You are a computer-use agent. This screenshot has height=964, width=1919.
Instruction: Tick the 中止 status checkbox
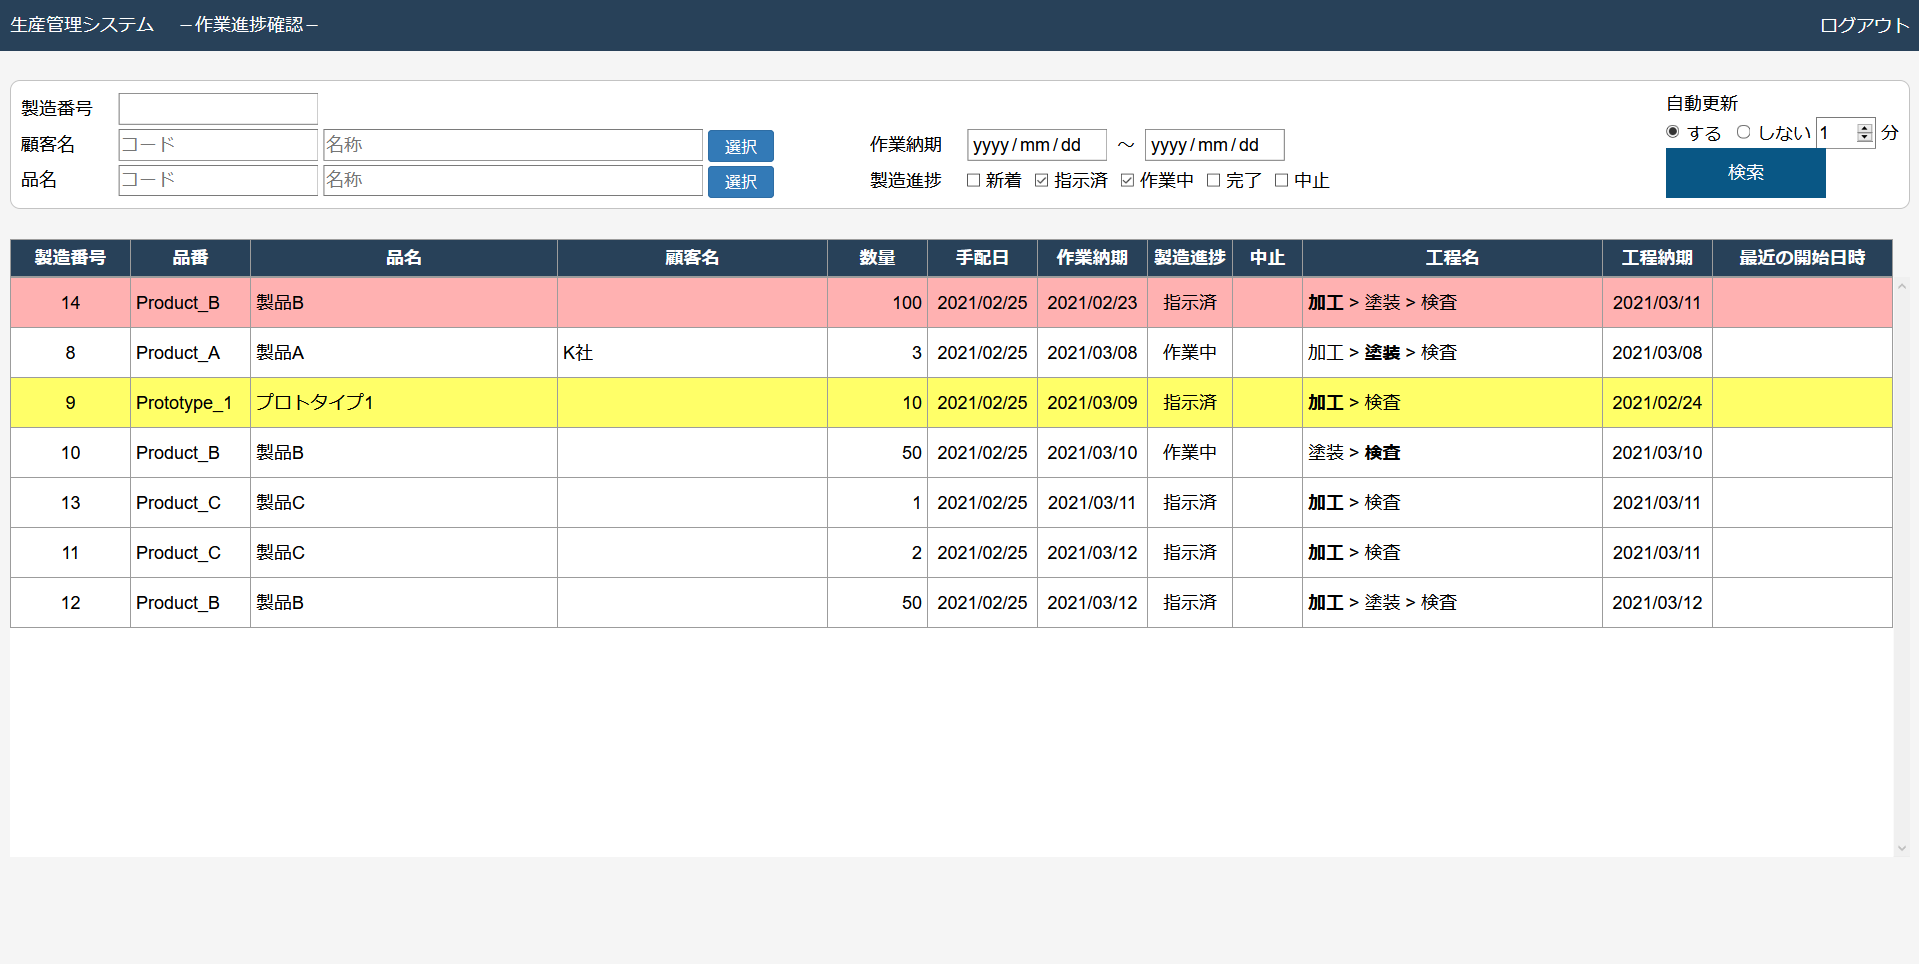[1281, 181]
